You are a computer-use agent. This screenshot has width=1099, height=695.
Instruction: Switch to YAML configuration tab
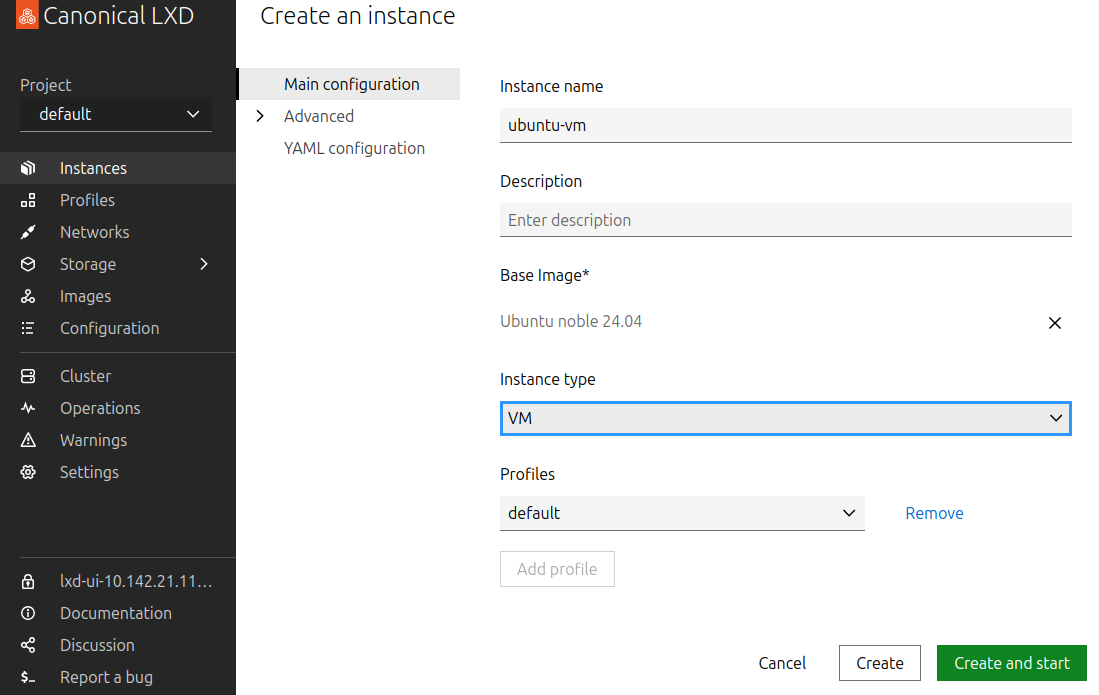click(354, 148)
